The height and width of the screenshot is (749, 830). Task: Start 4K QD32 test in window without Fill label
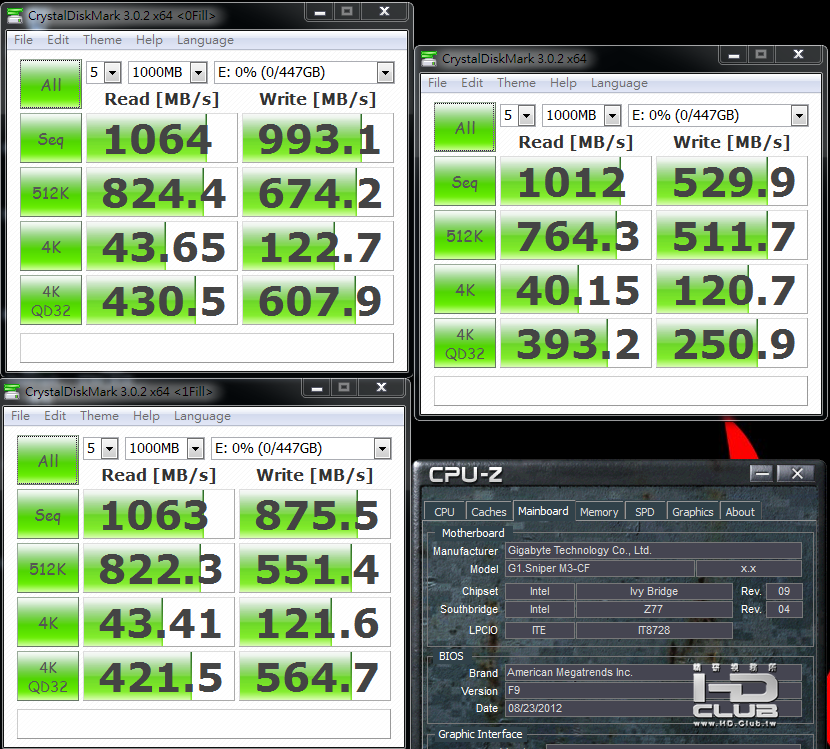coord(465,343)
